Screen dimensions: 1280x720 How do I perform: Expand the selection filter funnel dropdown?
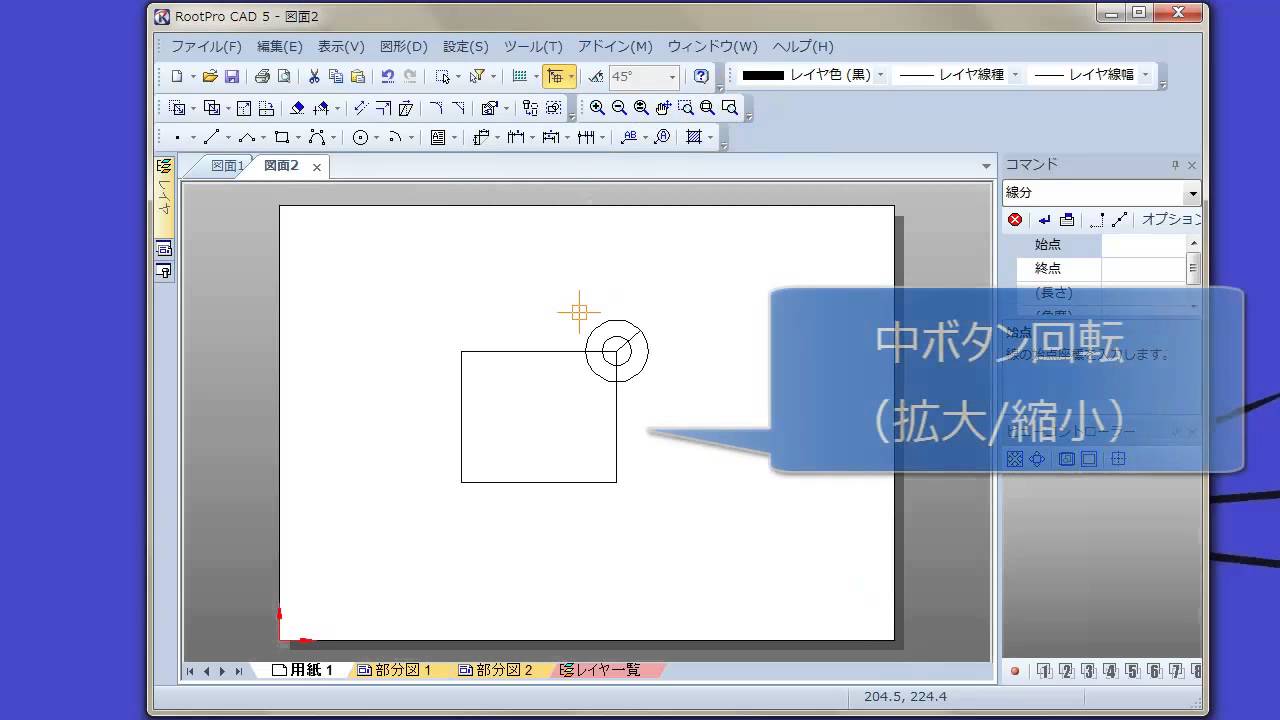point(493,76)
